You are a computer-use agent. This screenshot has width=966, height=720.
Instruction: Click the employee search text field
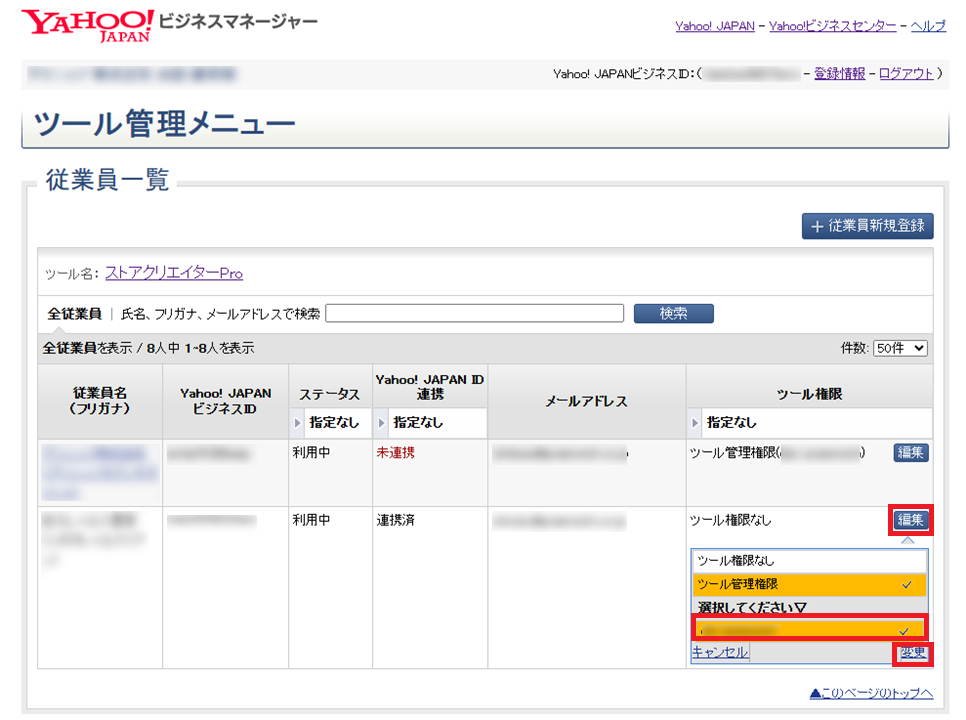pyautogui.click(x=474, y=313)
